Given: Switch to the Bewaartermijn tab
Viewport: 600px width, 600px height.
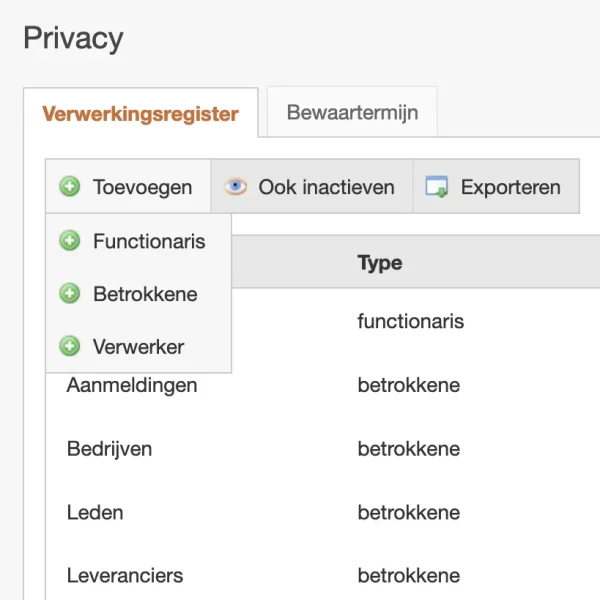Looking at the screenshot, I should coord(352,112).
